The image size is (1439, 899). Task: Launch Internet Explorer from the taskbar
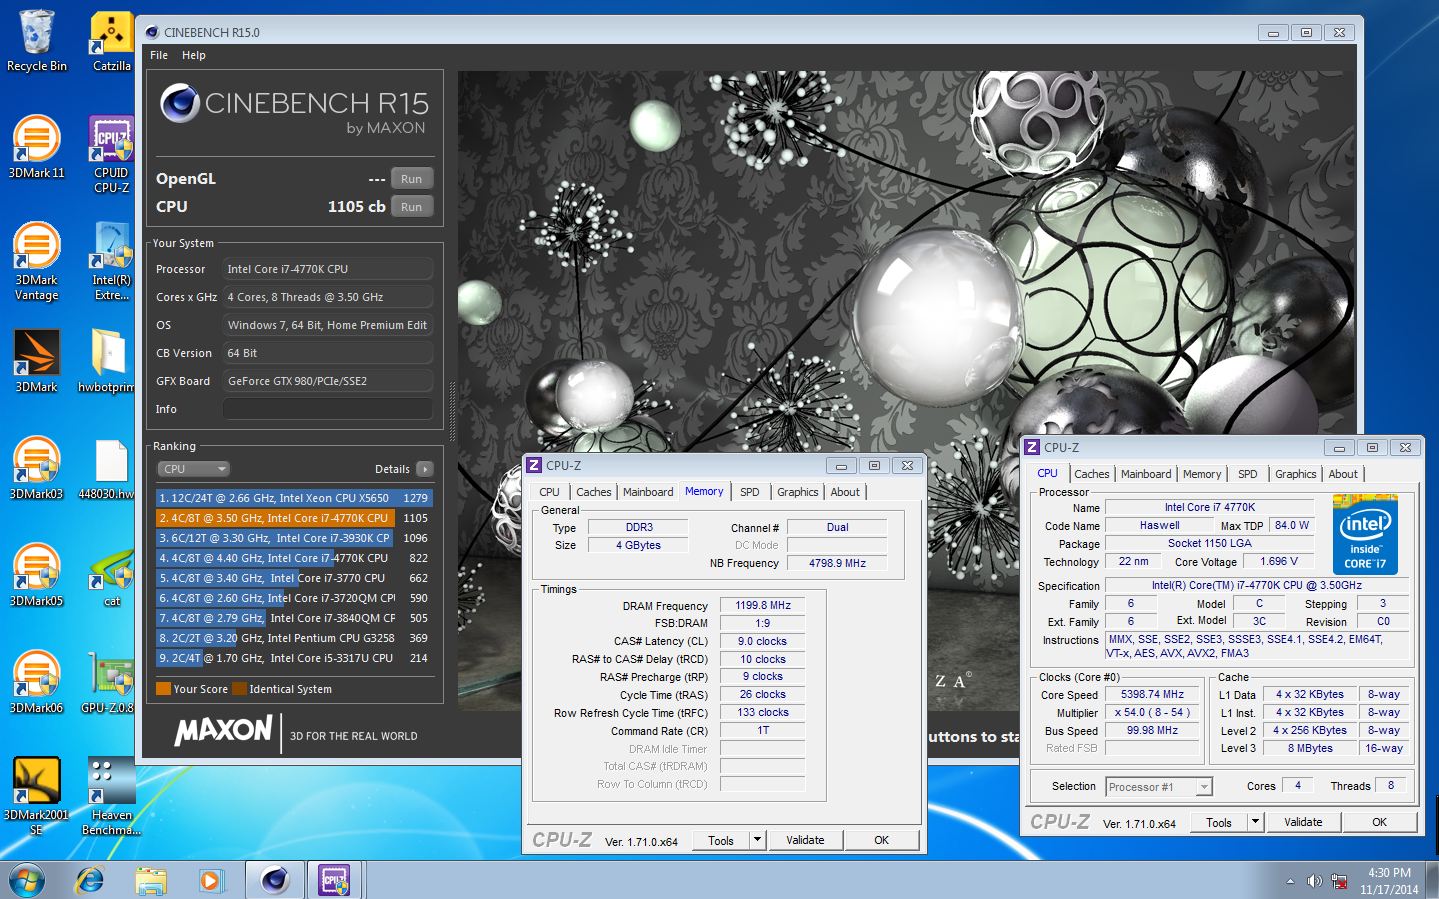tap(90, 880)
